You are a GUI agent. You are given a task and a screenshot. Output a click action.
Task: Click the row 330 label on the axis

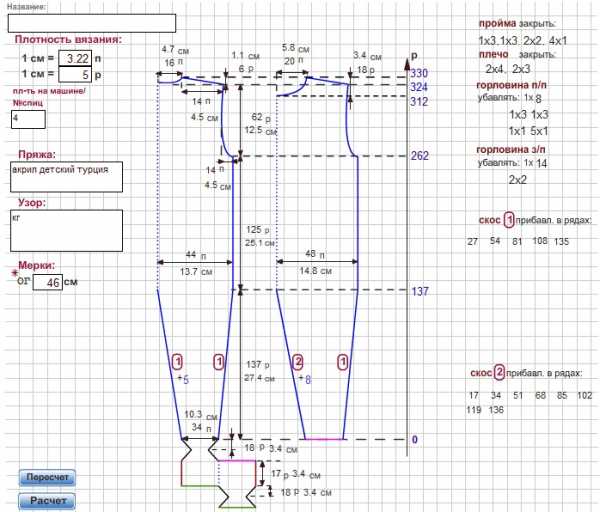(x=419, y=74)
